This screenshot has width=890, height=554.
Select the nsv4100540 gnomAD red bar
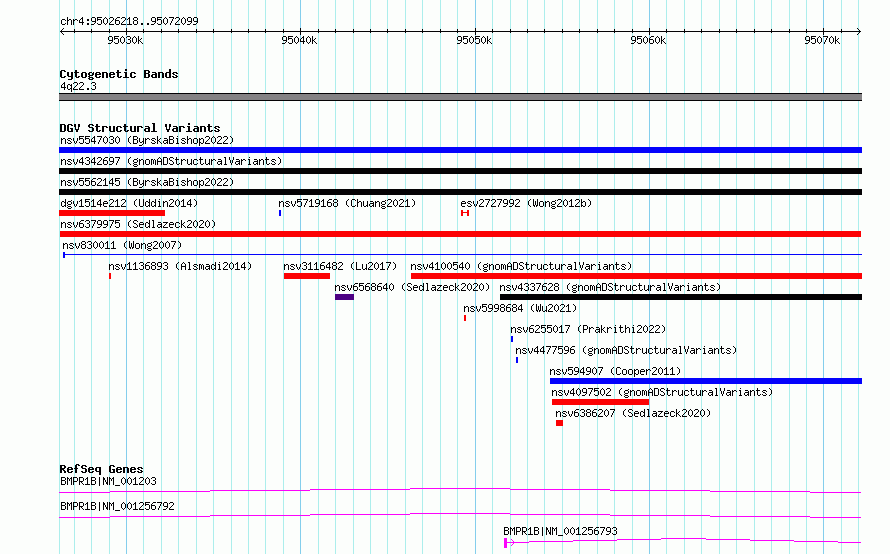[636, 276]
